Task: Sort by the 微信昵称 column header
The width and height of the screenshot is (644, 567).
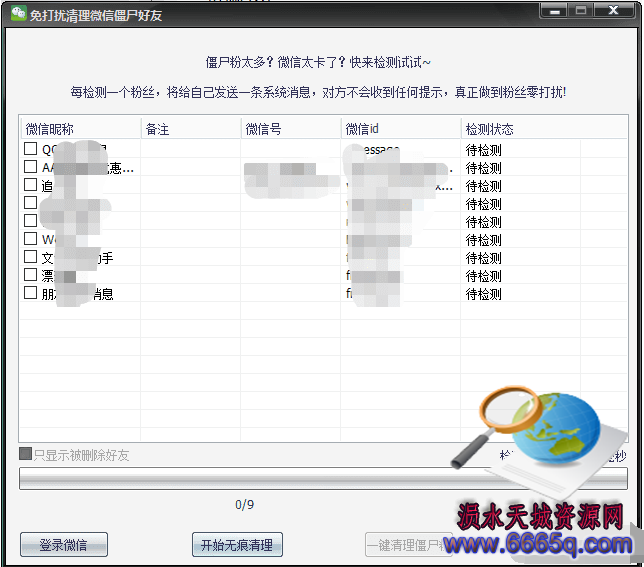Action: click(x=80, y=129)
